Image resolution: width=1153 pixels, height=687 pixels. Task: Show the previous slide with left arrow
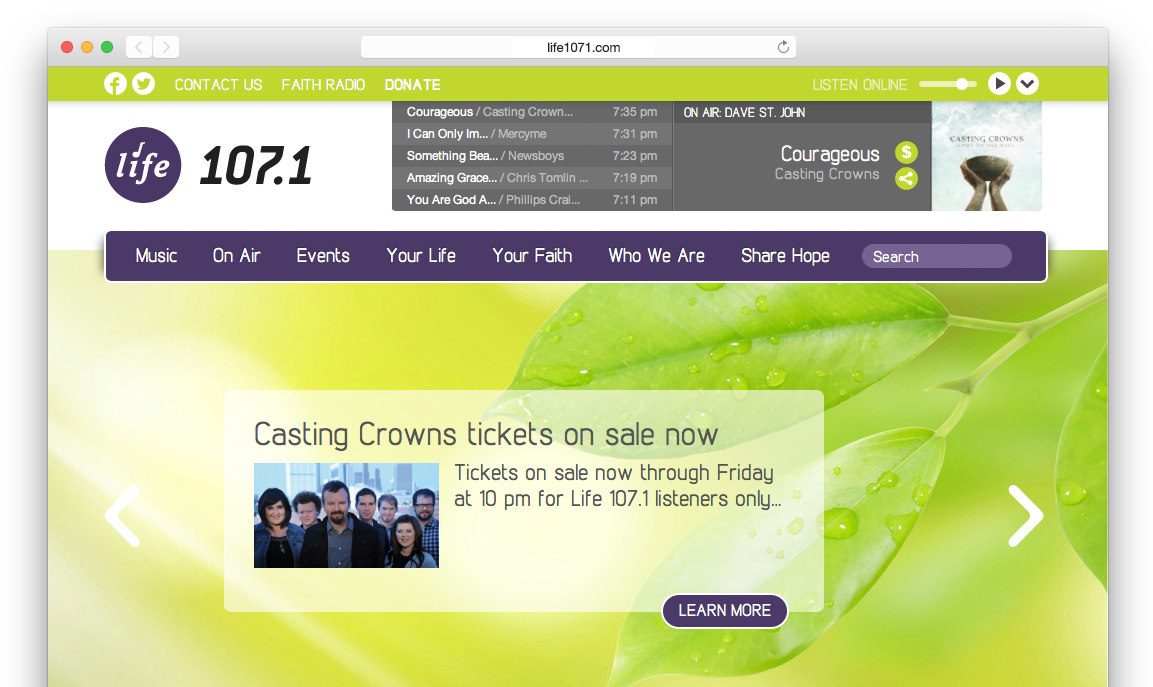point(122,516)
